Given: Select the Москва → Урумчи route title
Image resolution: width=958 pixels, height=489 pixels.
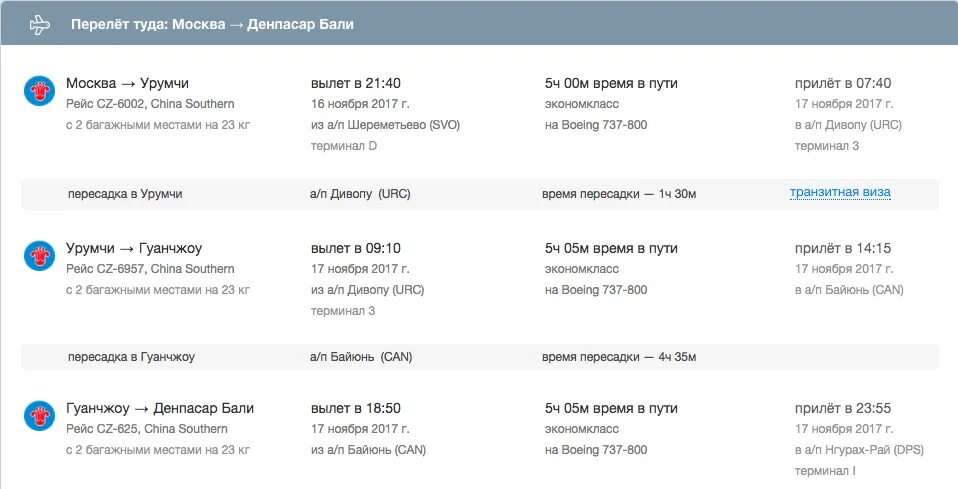Looking at the screenshot, I should pos(127,83).
